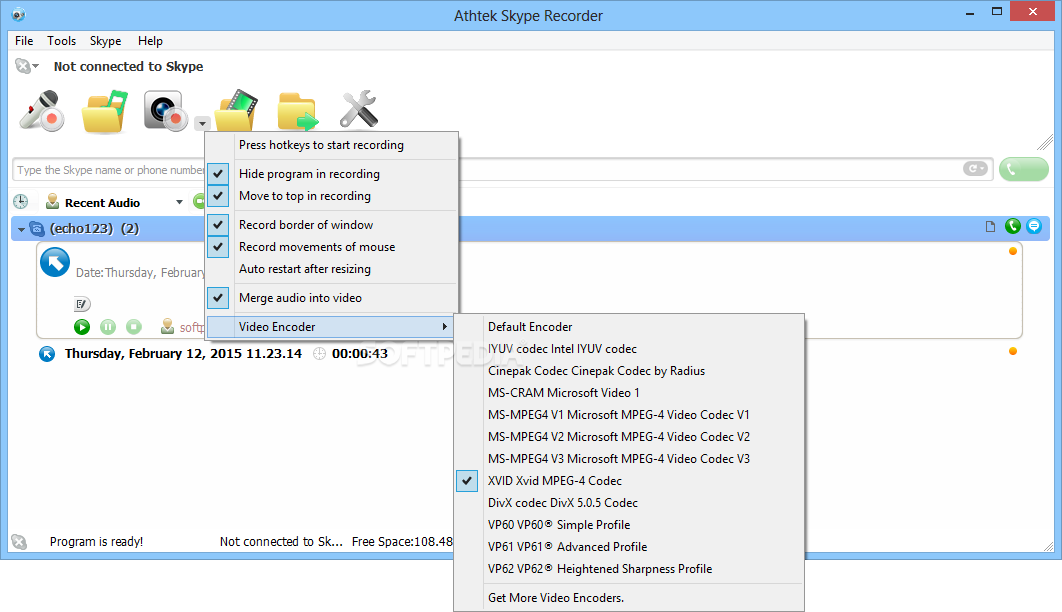Open the Tools menu

tap(62, 41)
